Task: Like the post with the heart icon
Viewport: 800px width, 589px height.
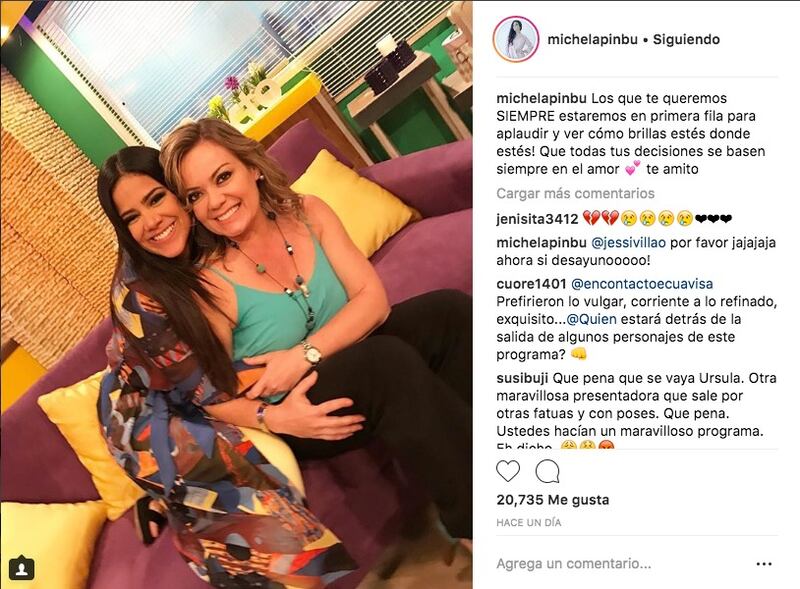Action: coord(508,472)
